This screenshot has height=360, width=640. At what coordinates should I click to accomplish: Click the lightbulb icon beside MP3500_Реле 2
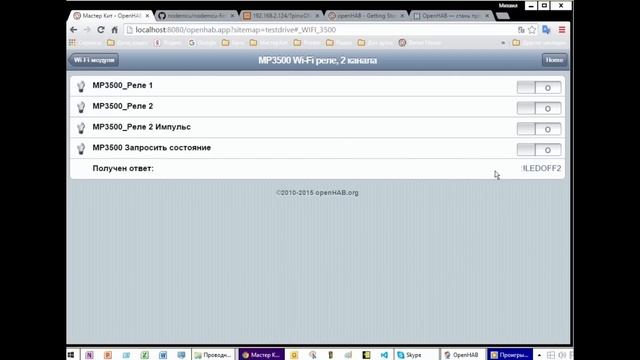point(81,107)
